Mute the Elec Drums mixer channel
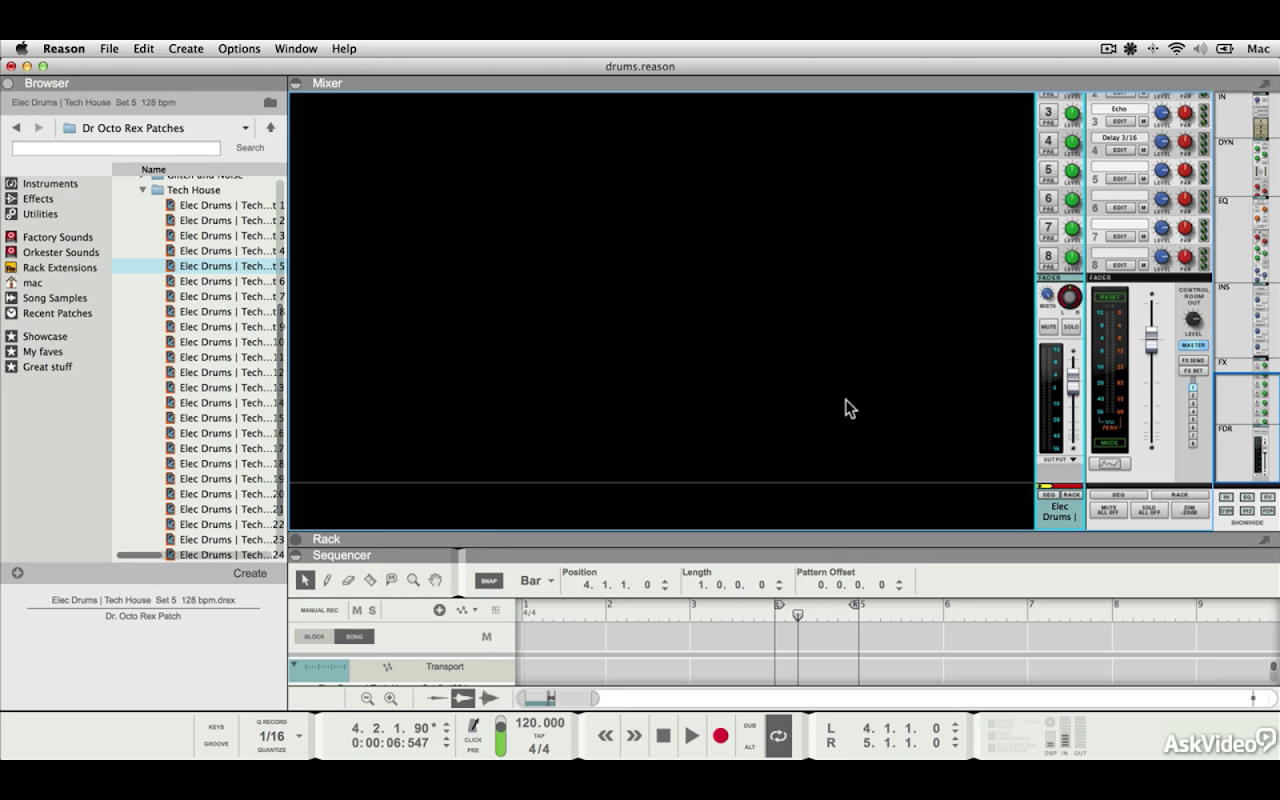This screenshot has width=1280, height=800. [1048, 327]
